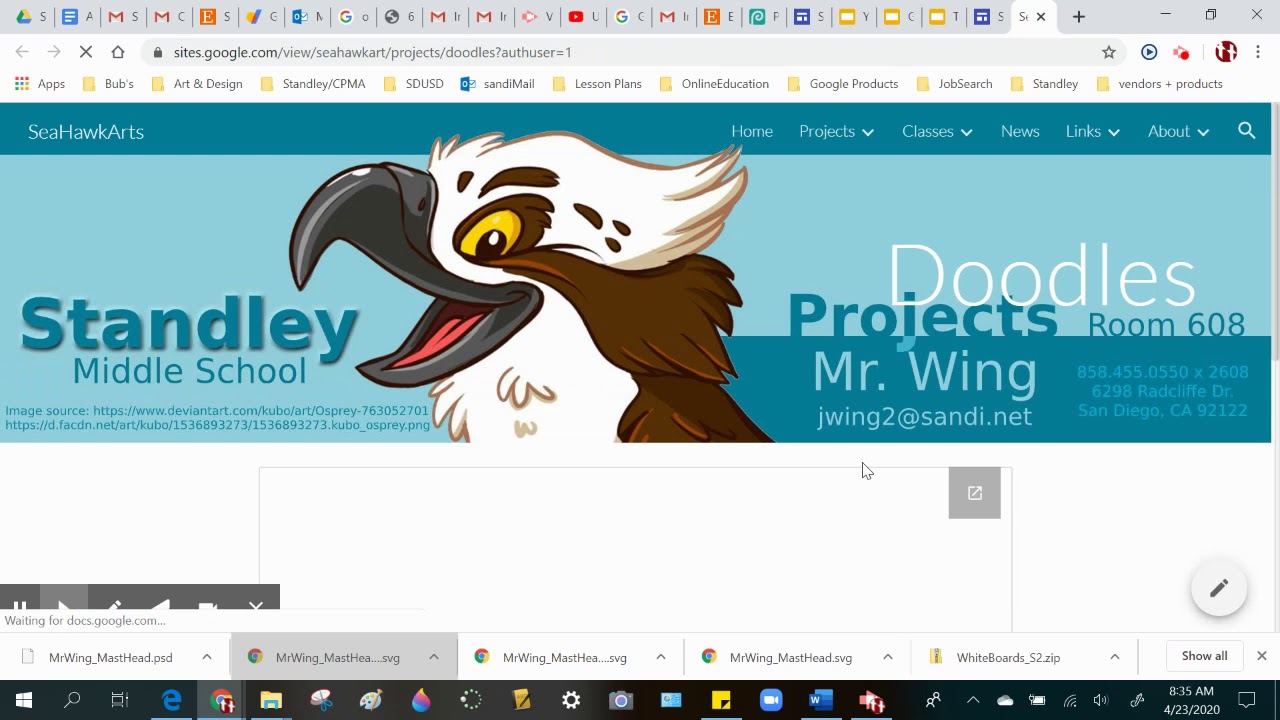The image size is (1280, 720).
Task: Open the Chrome menu with three dots
Action: pos(1258,52)
